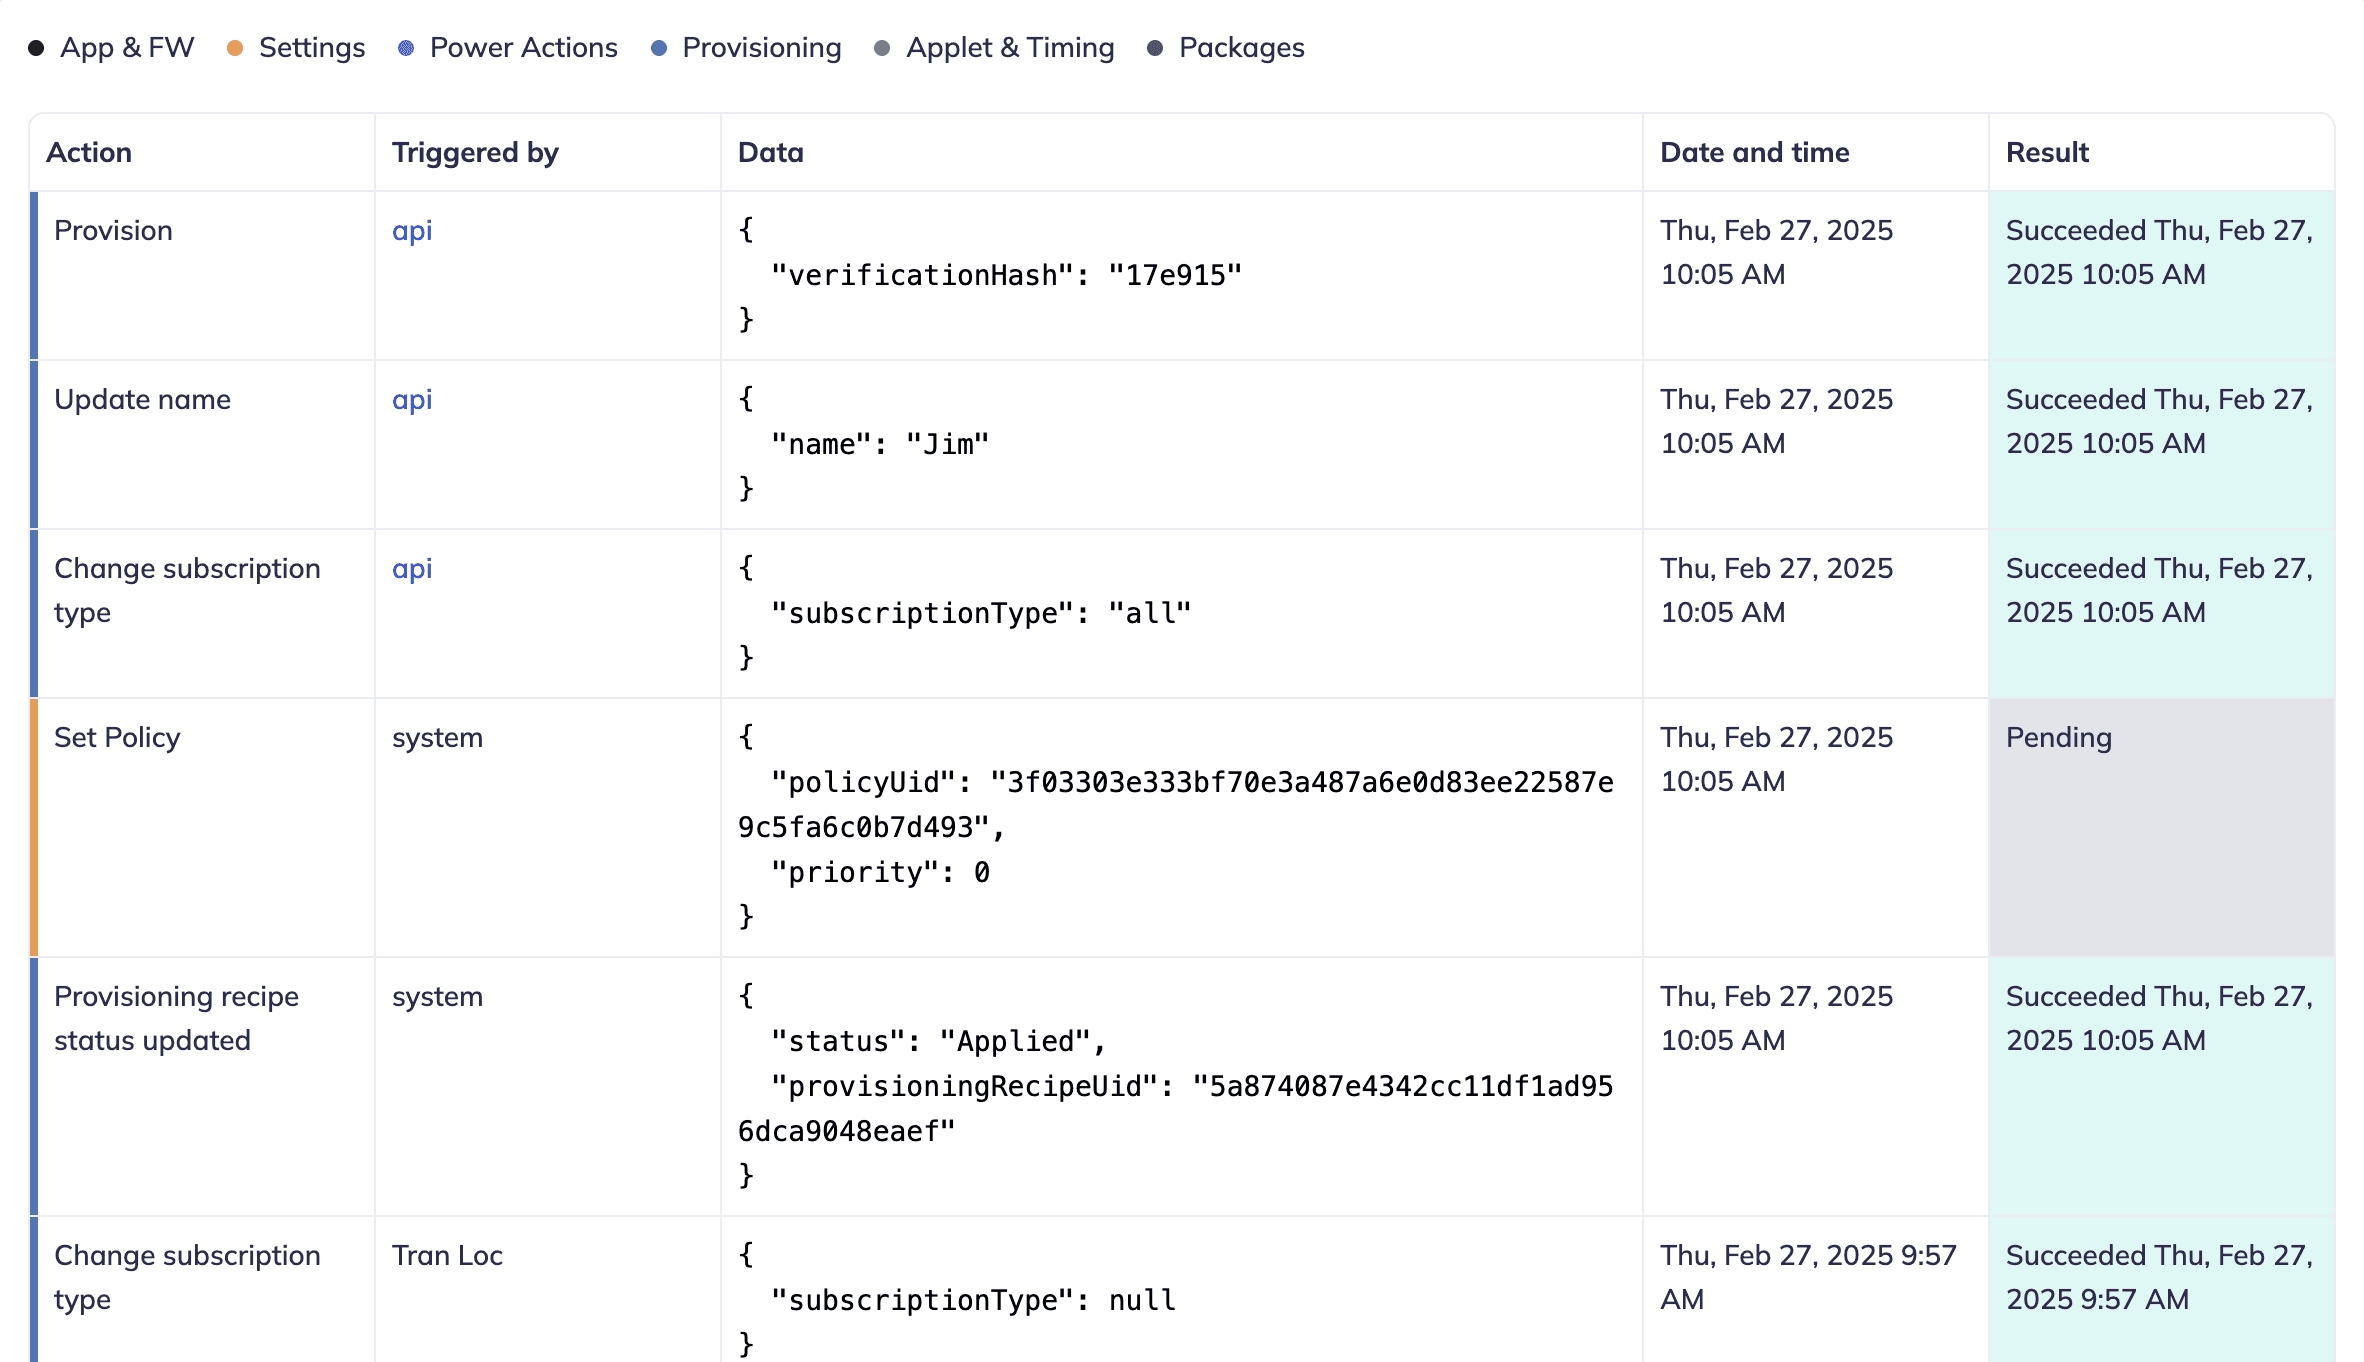Open the api link in Change subscription type row
The height and width of the screenshot is (1362, 2364).
tap(412, 568)
